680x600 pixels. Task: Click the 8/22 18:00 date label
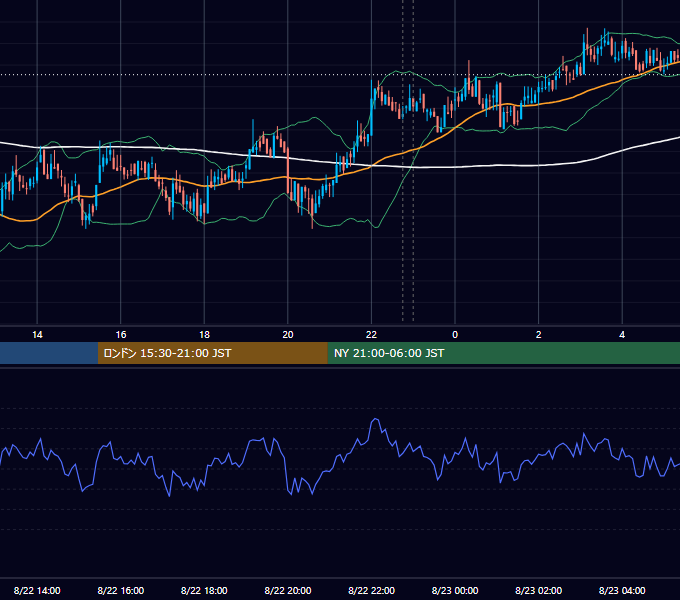pyautogui.click(x=204, y=590)
